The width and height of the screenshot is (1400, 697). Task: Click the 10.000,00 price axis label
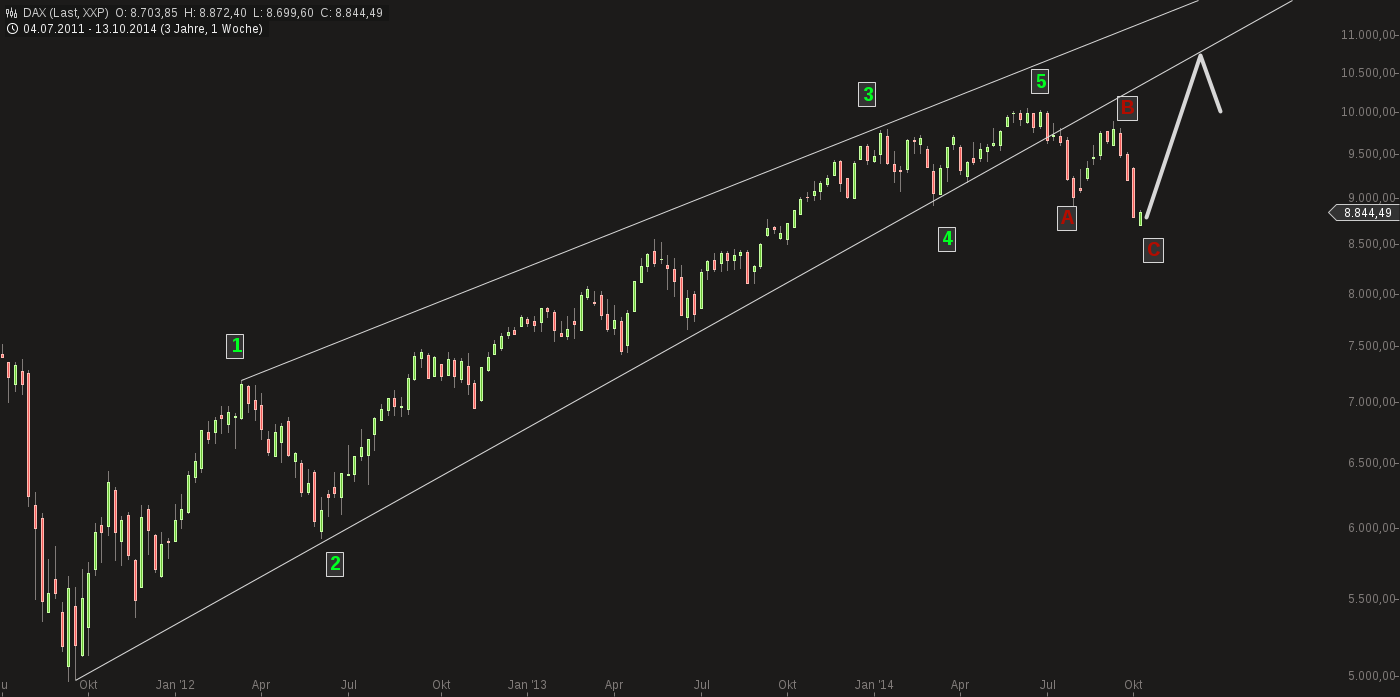point(1368,111)
